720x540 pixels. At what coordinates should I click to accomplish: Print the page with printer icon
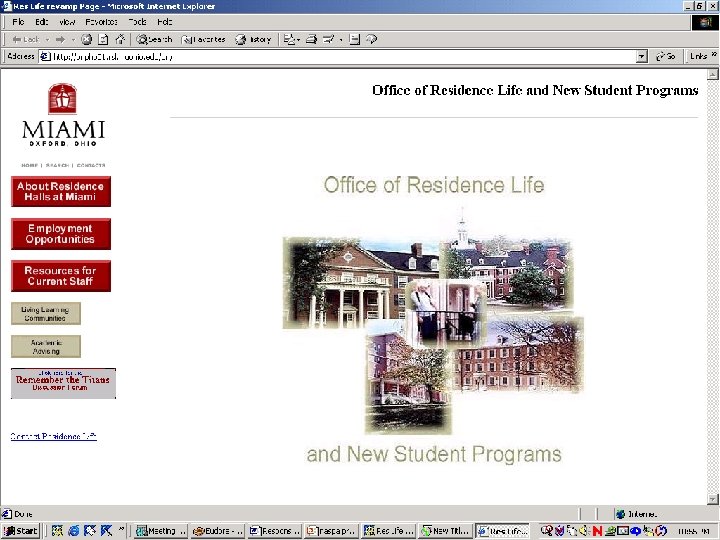pos(311,39)
